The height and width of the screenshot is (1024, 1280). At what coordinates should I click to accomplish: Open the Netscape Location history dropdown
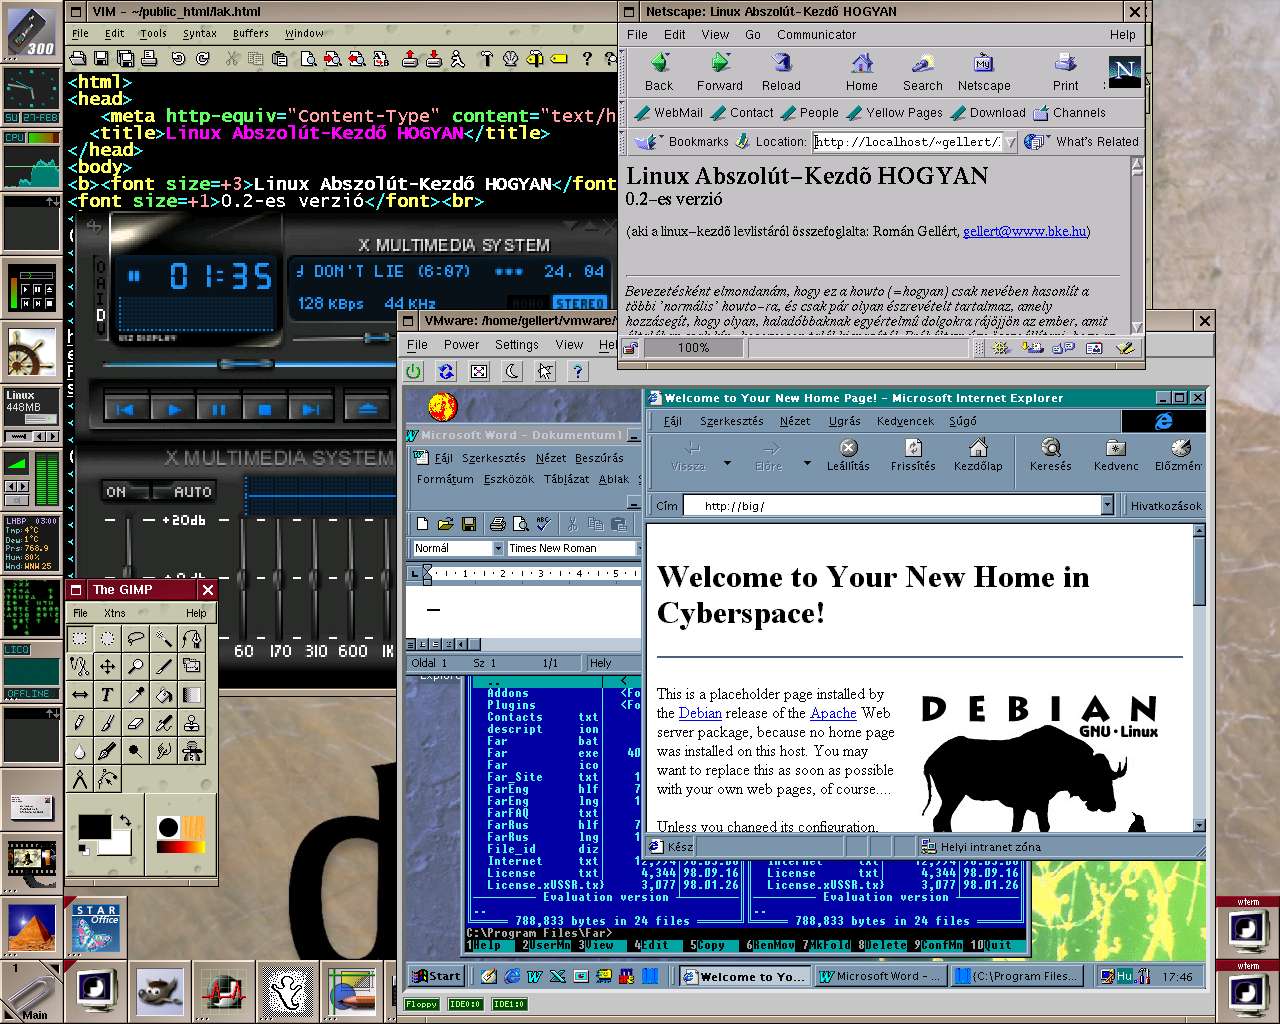tap(1011, 142)
